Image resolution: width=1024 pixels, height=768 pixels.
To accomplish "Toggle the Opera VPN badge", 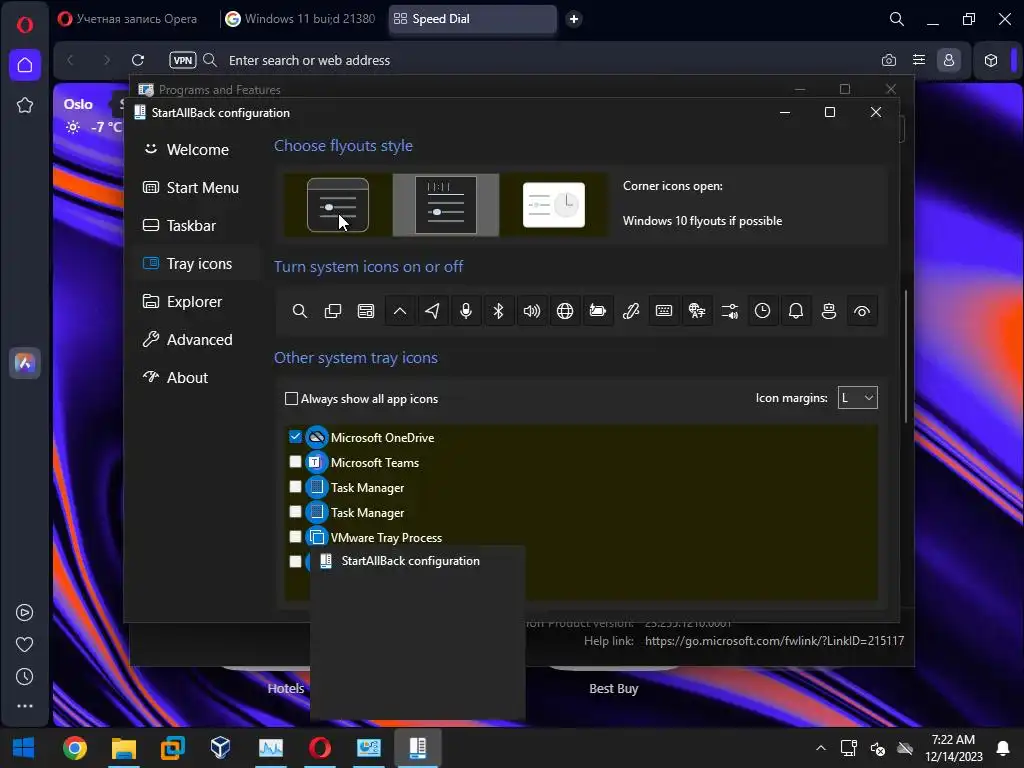I will [x=182, y=60].
